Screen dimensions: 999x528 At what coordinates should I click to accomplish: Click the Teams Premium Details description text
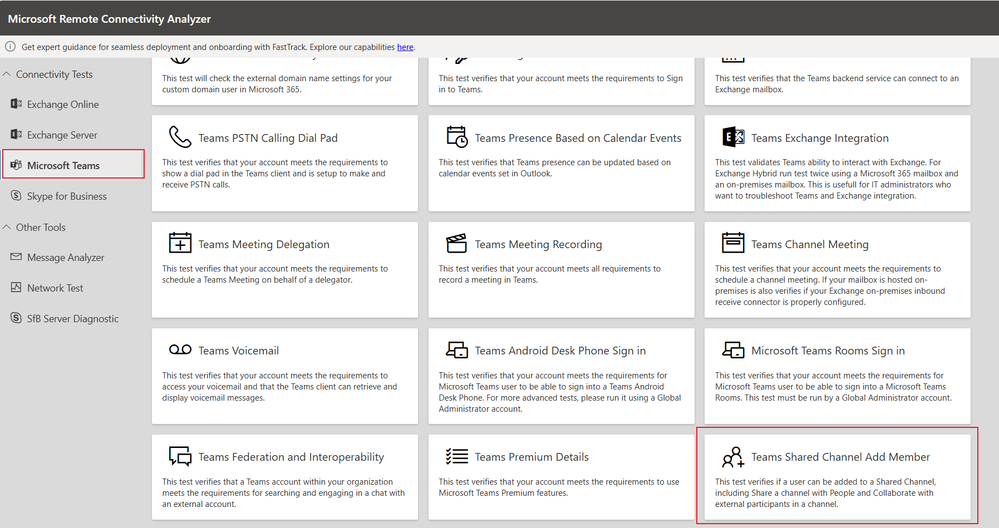coord(559,487)
